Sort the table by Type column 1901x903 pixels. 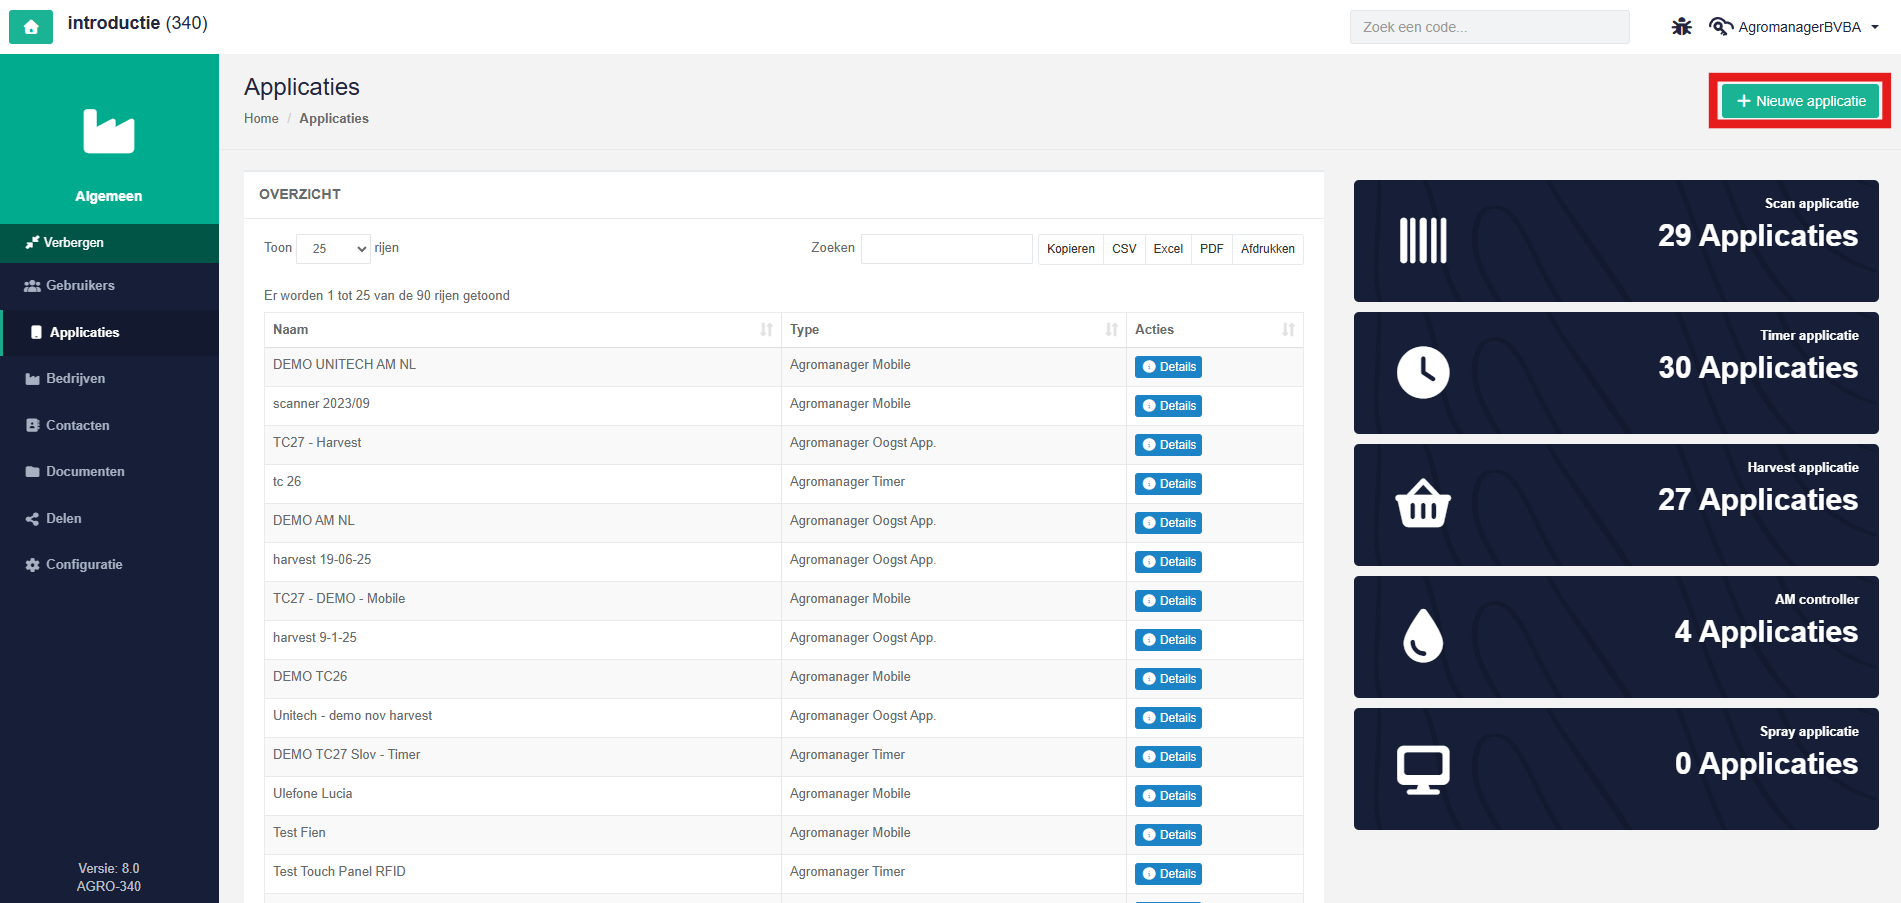(x=953, y=330)
